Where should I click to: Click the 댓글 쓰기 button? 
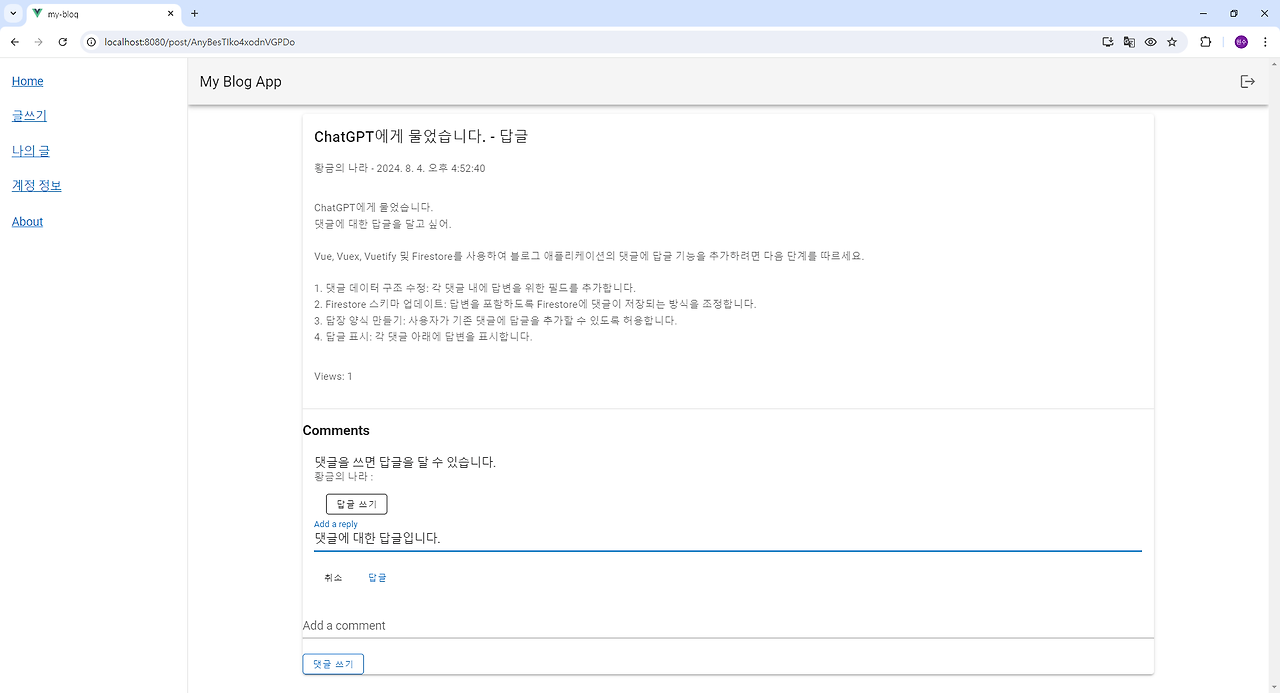333,664
